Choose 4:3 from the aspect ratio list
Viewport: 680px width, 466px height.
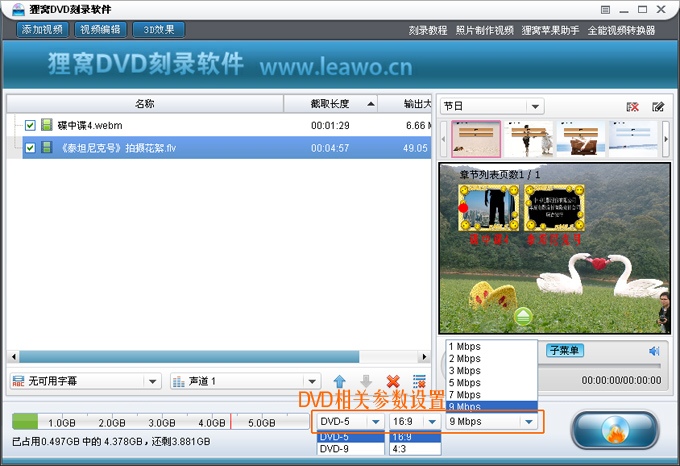tap(415, 449)
